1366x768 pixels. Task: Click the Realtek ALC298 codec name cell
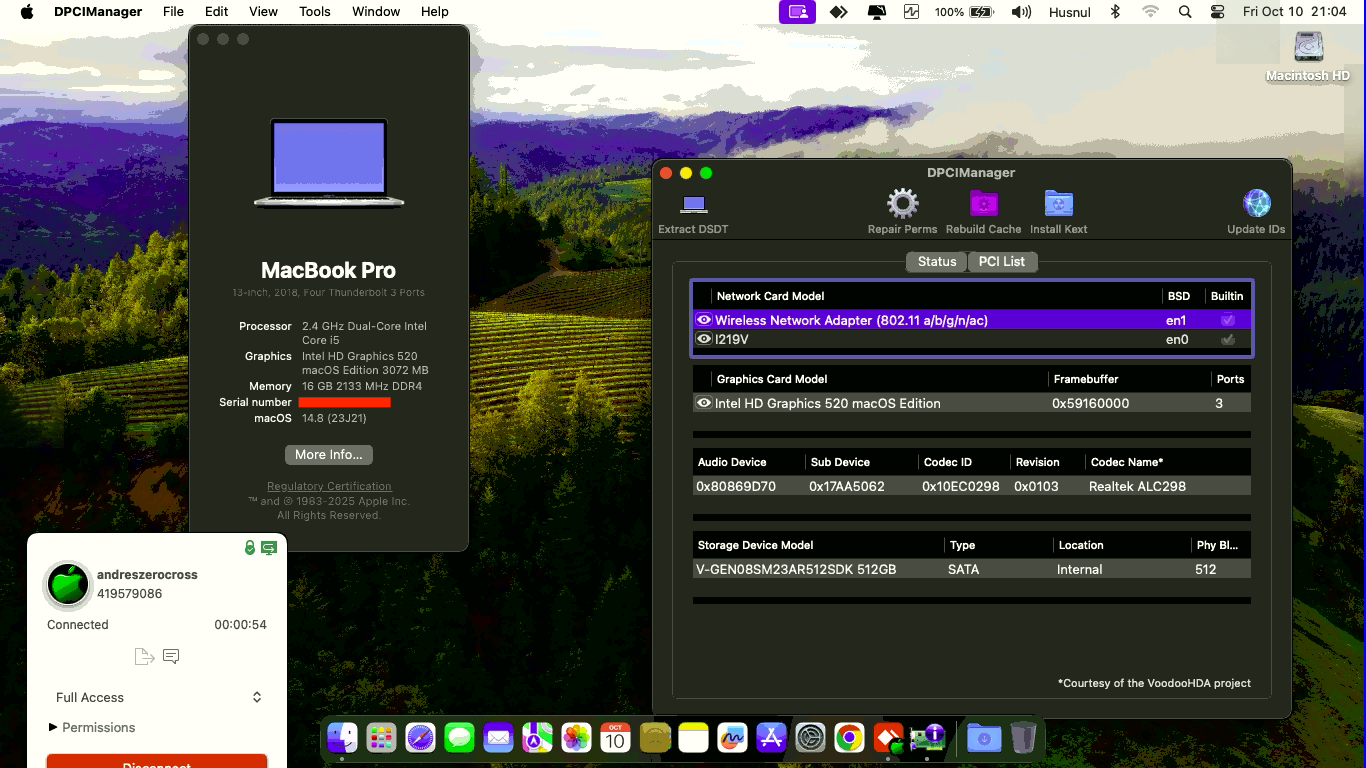point(1137,486)
